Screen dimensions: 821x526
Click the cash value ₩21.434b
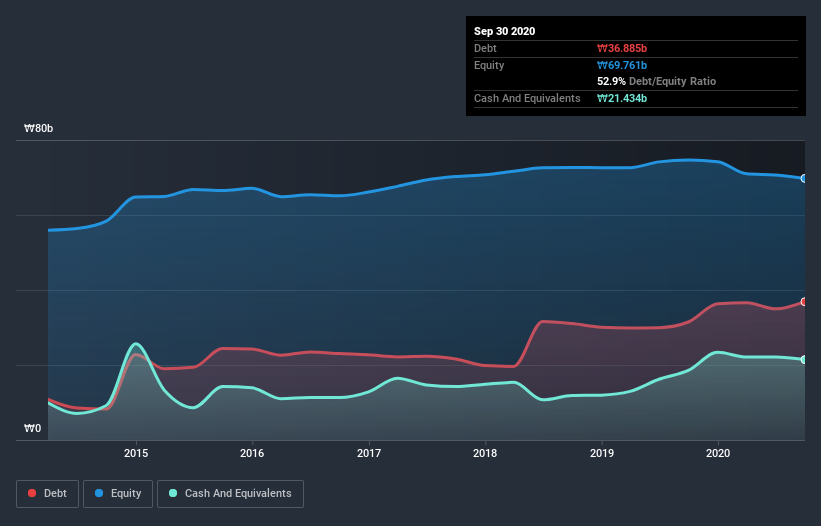coord(622,98)
